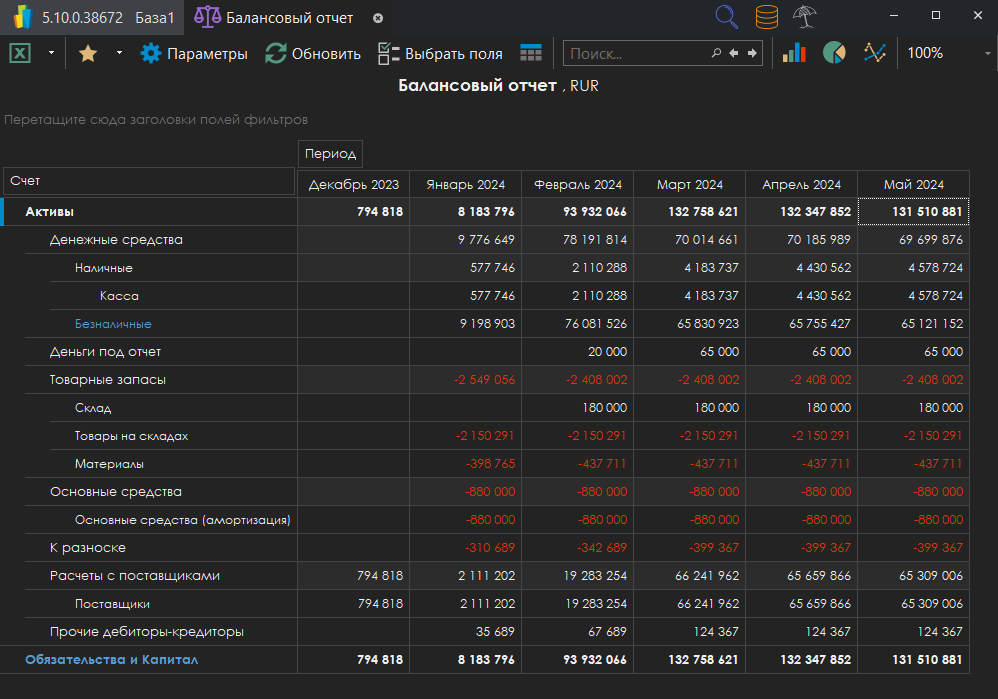Switch to the База1 tab
Viewport: 998px width, 699px height.
pyautogui.click(x=155, y=18)
